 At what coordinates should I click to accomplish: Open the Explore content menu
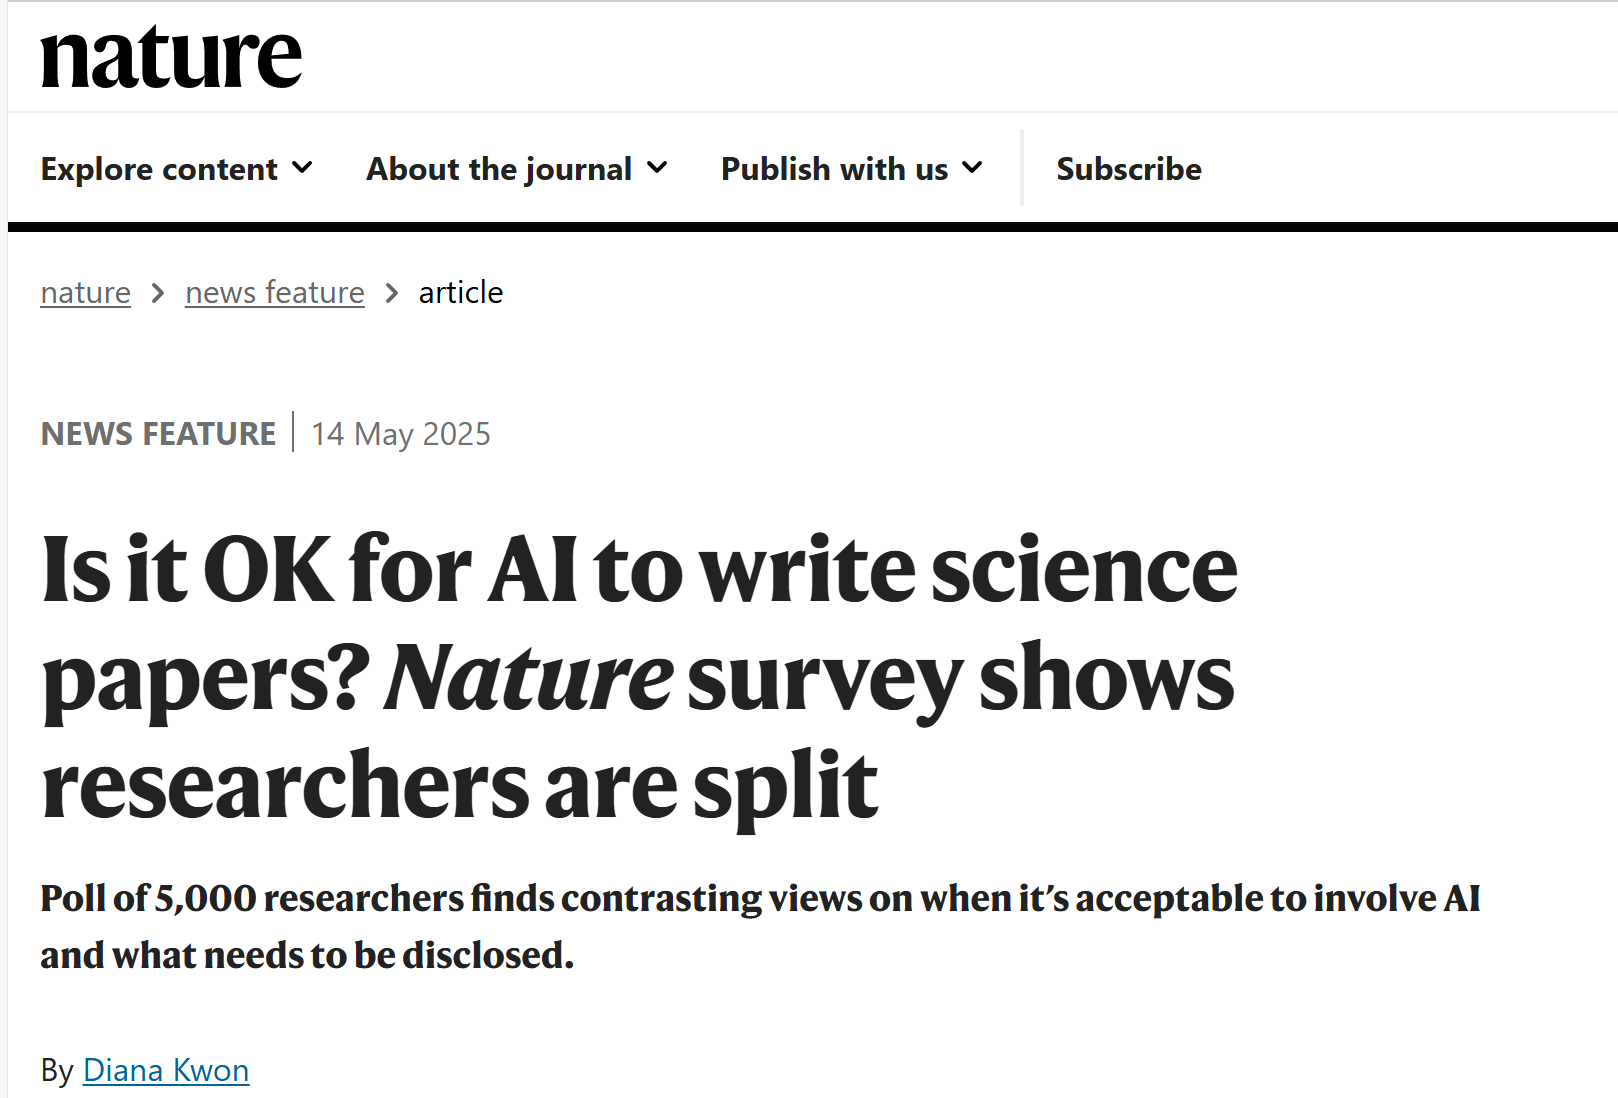pos(159,169)
